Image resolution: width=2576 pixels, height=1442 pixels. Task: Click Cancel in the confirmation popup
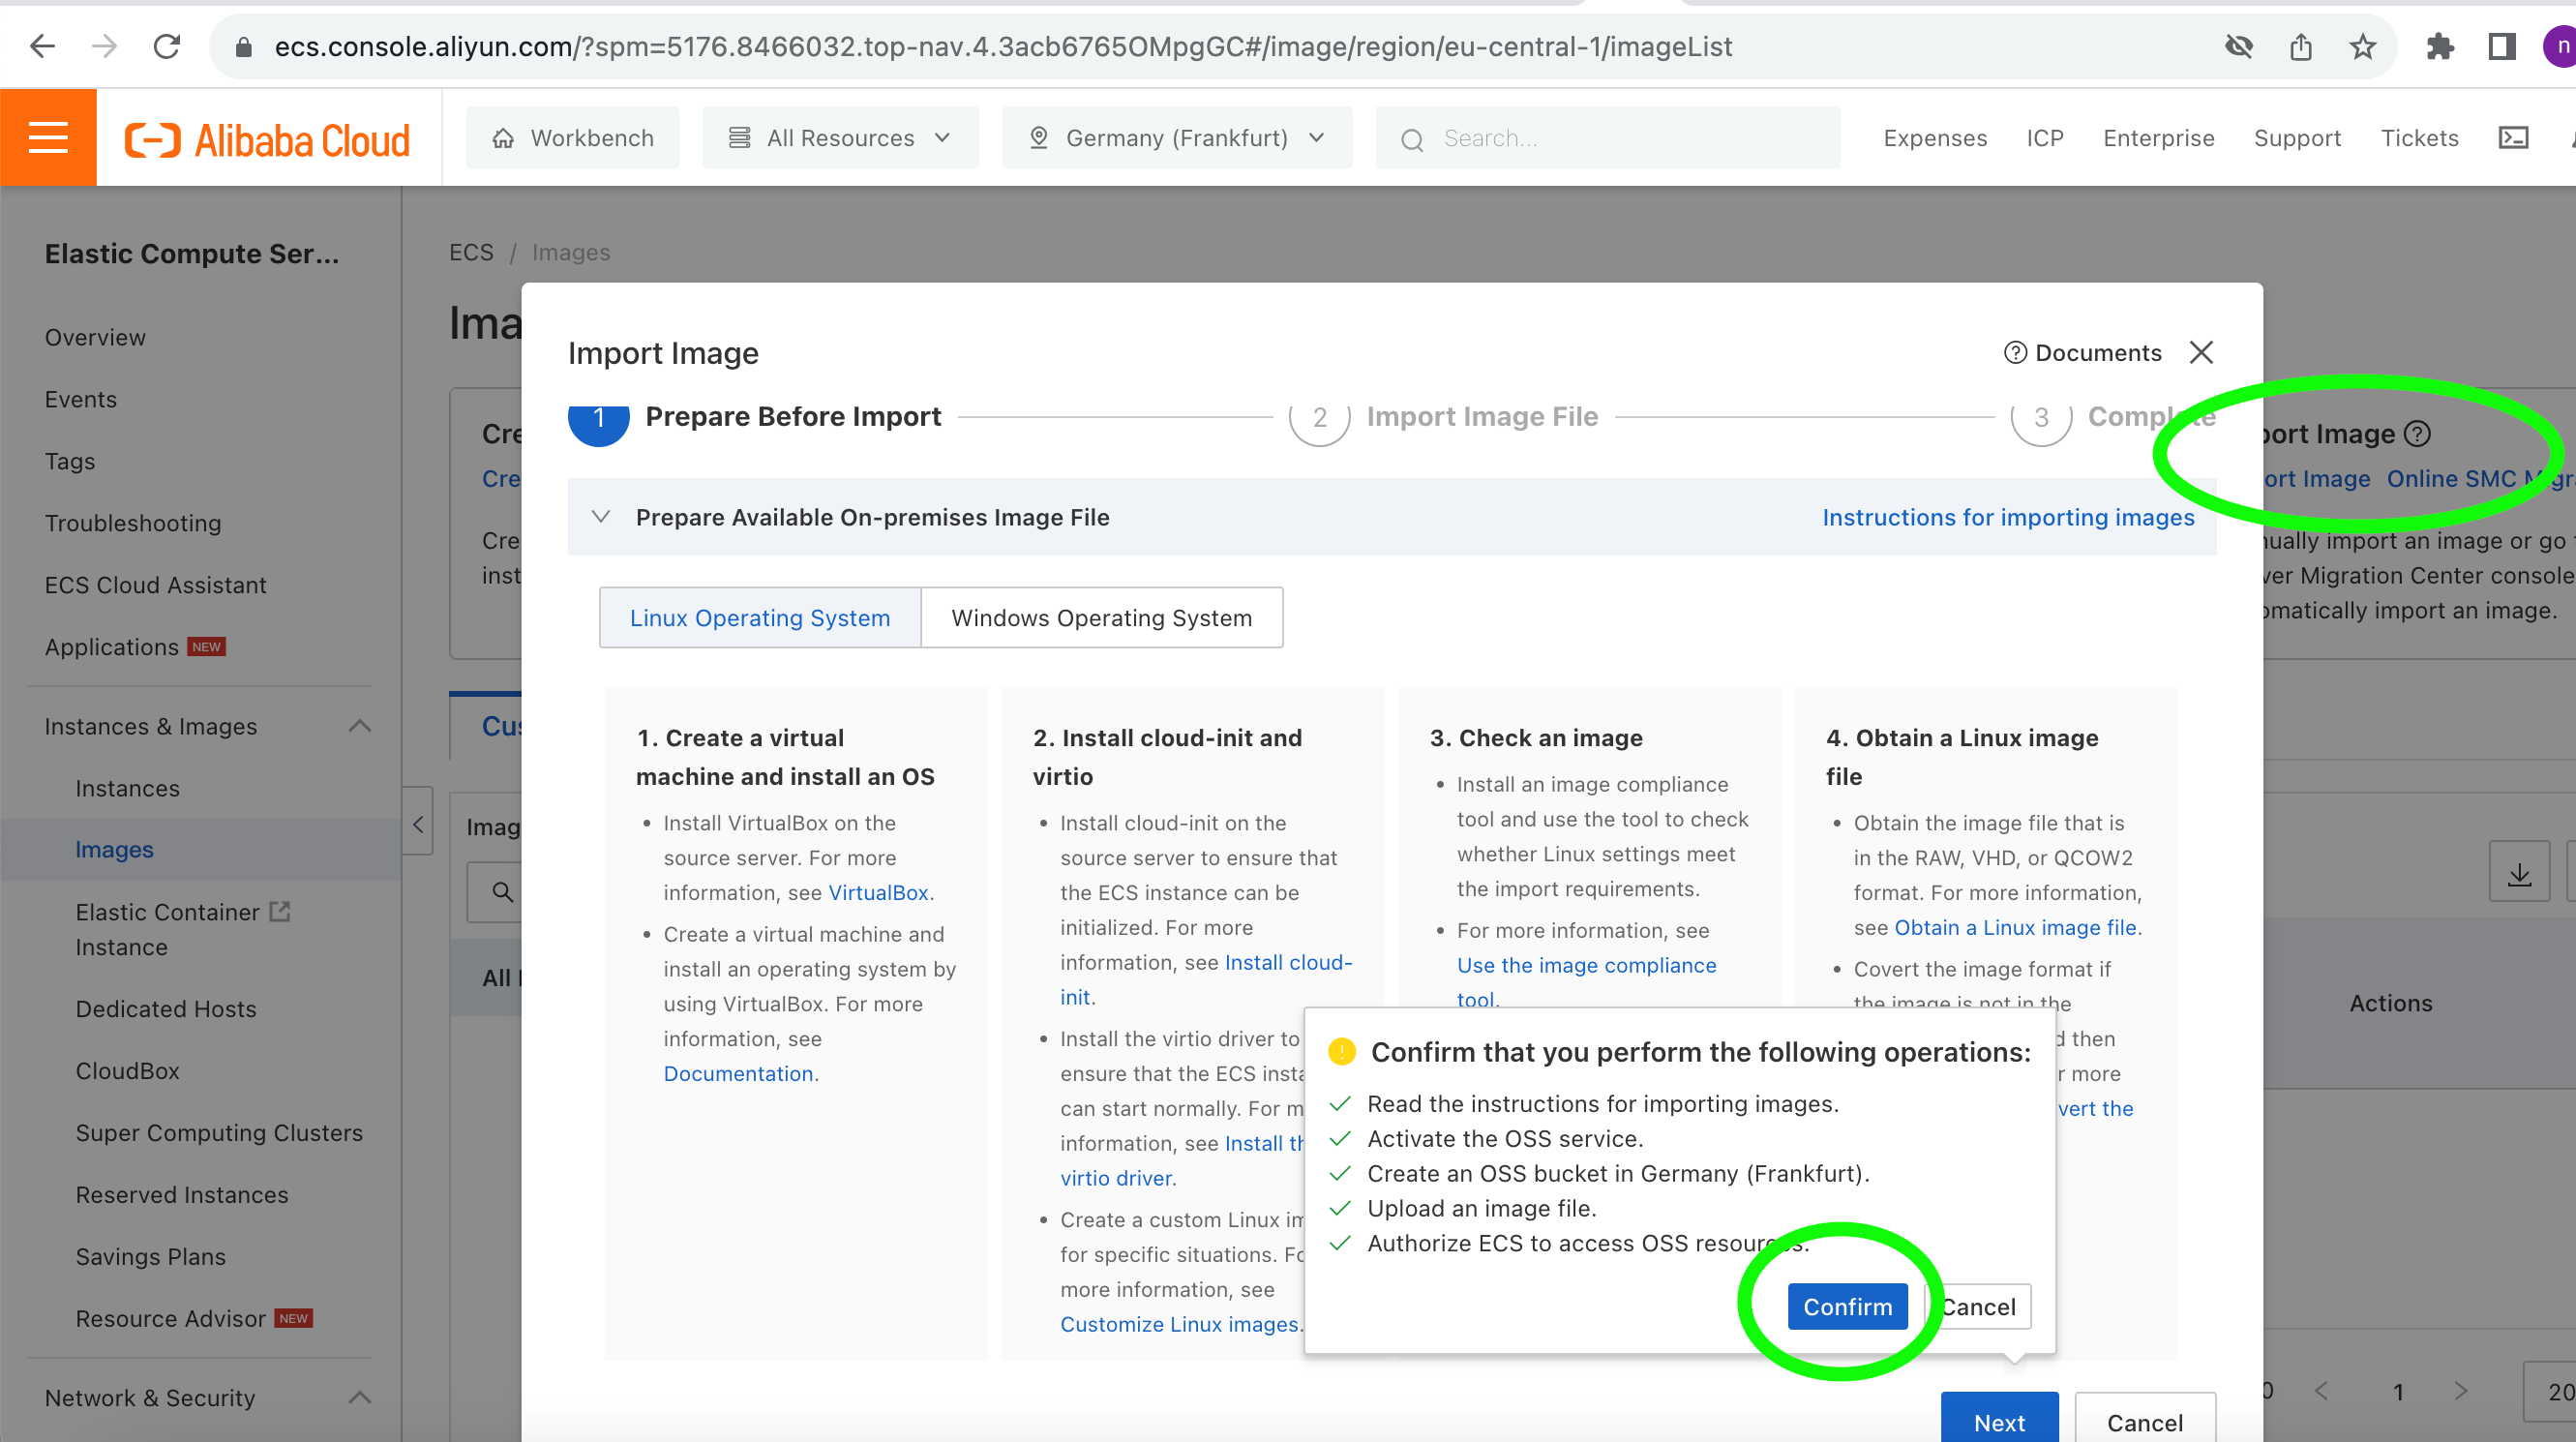1977,1306
